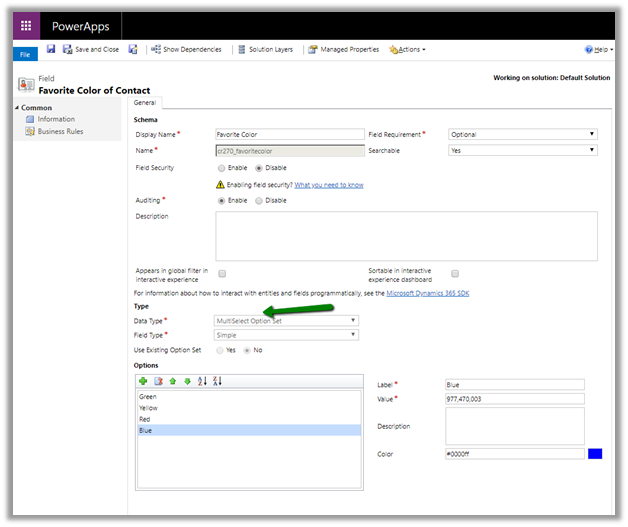Open the Searchable dropdown
This screenshot has height=527, width=628.
pos(522,150)
